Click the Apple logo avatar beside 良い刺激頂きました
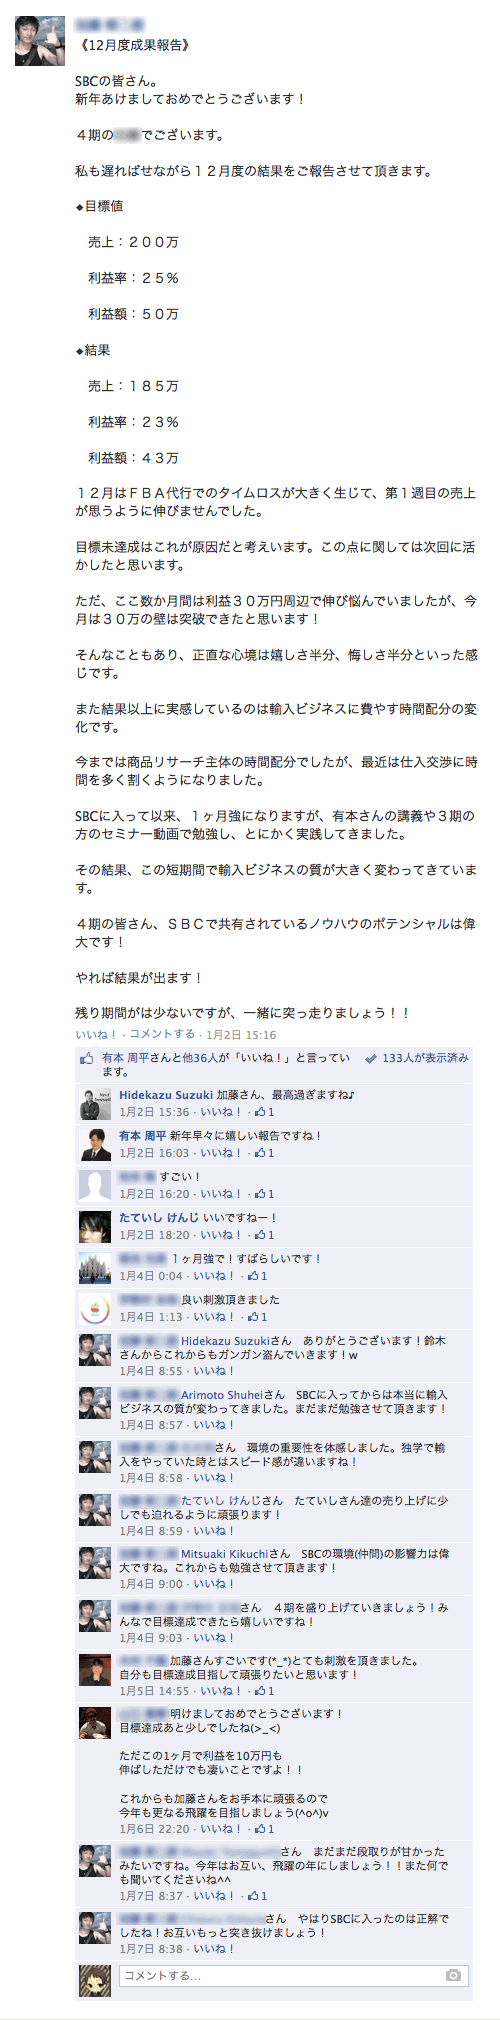 tap(95, 1308)
